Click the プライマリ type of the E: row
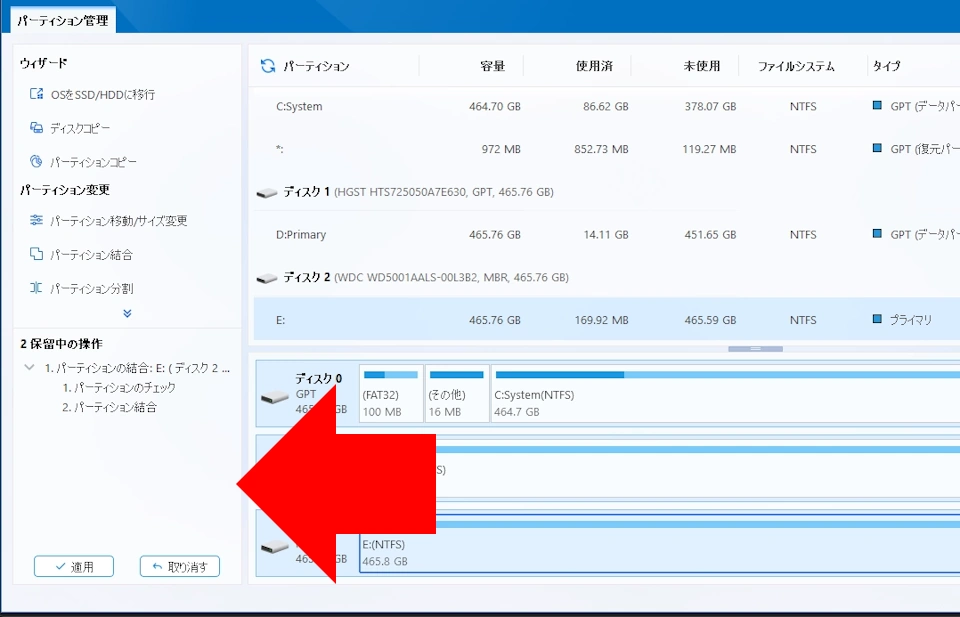 coord(910,320)
